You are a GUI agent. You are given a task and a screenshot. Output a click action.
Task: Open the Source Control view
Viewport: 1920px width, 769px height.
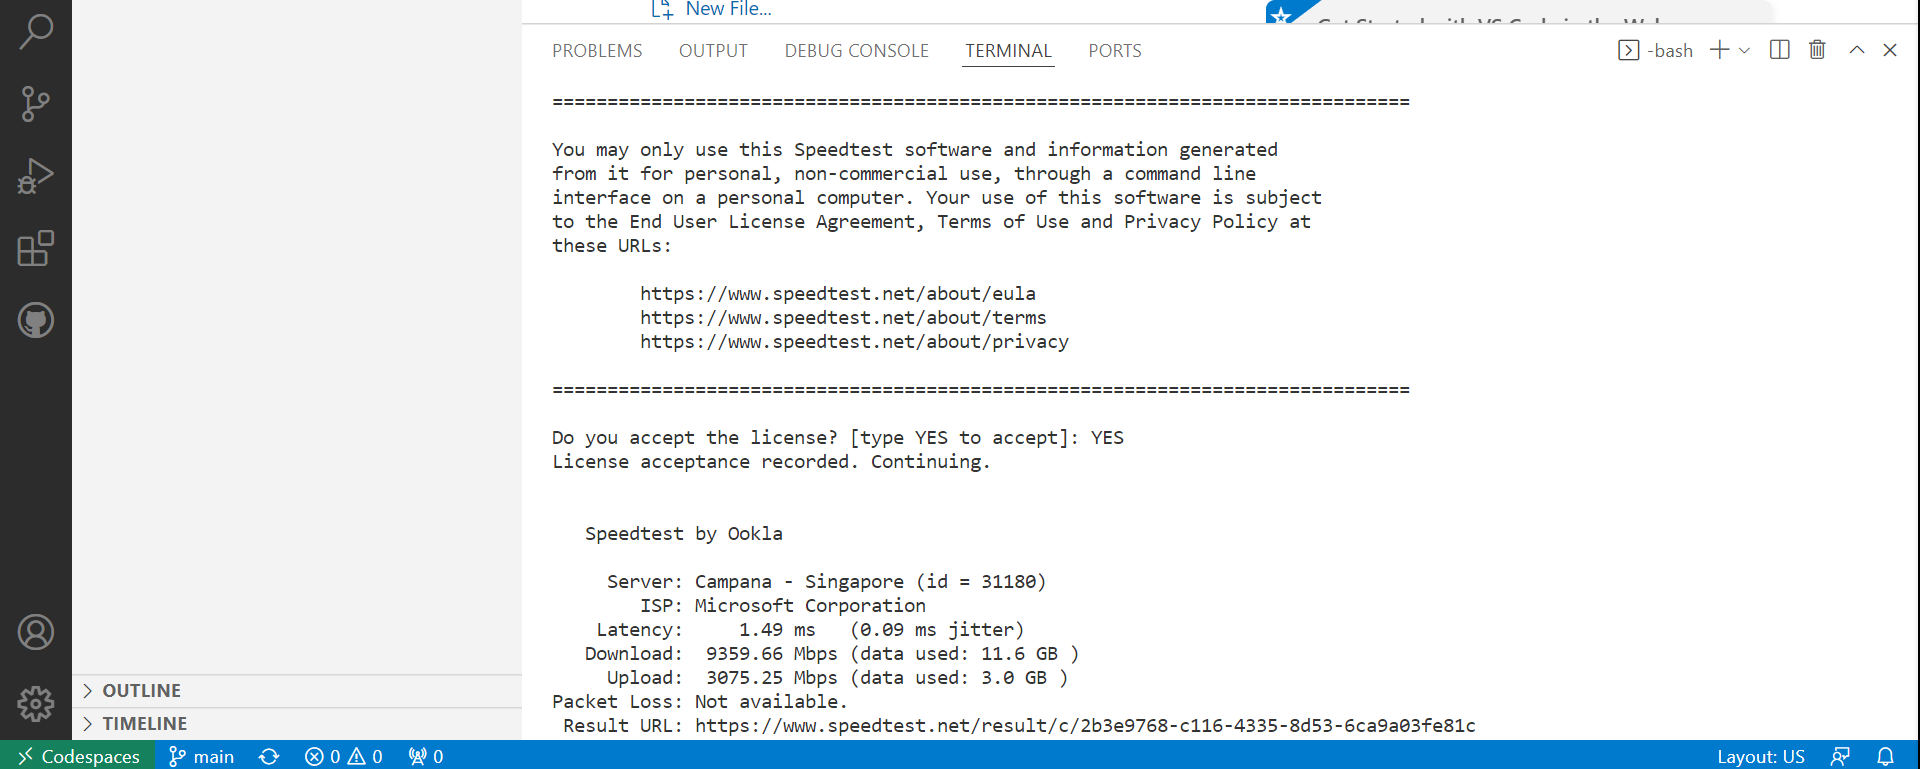coord(36,104)
